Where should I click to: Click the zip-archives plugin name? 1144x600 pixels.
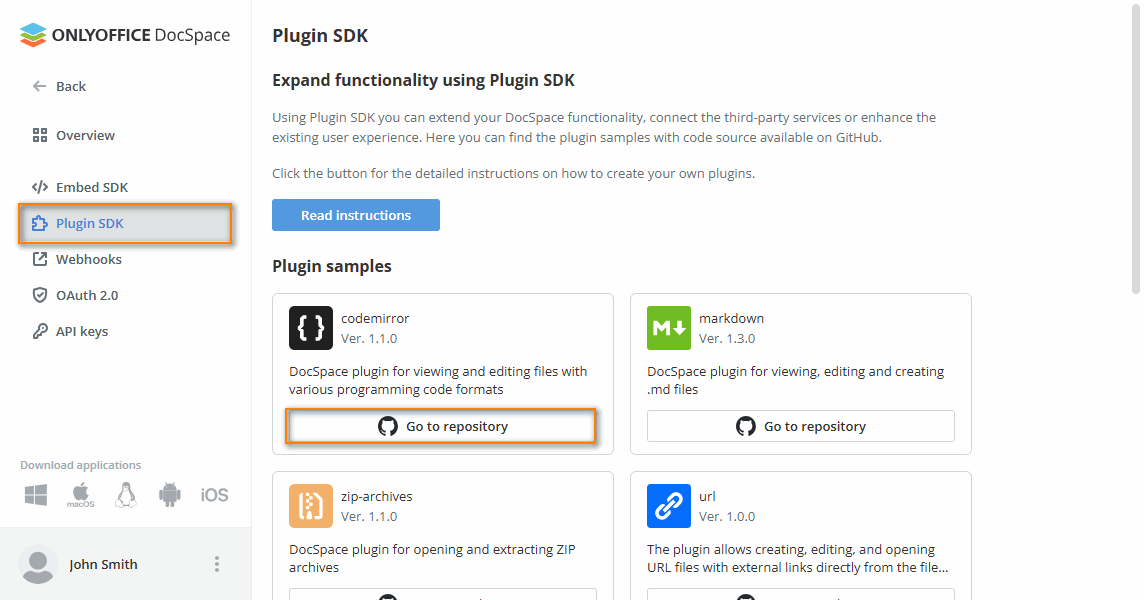pyautogui.click(x=376, y=496)
